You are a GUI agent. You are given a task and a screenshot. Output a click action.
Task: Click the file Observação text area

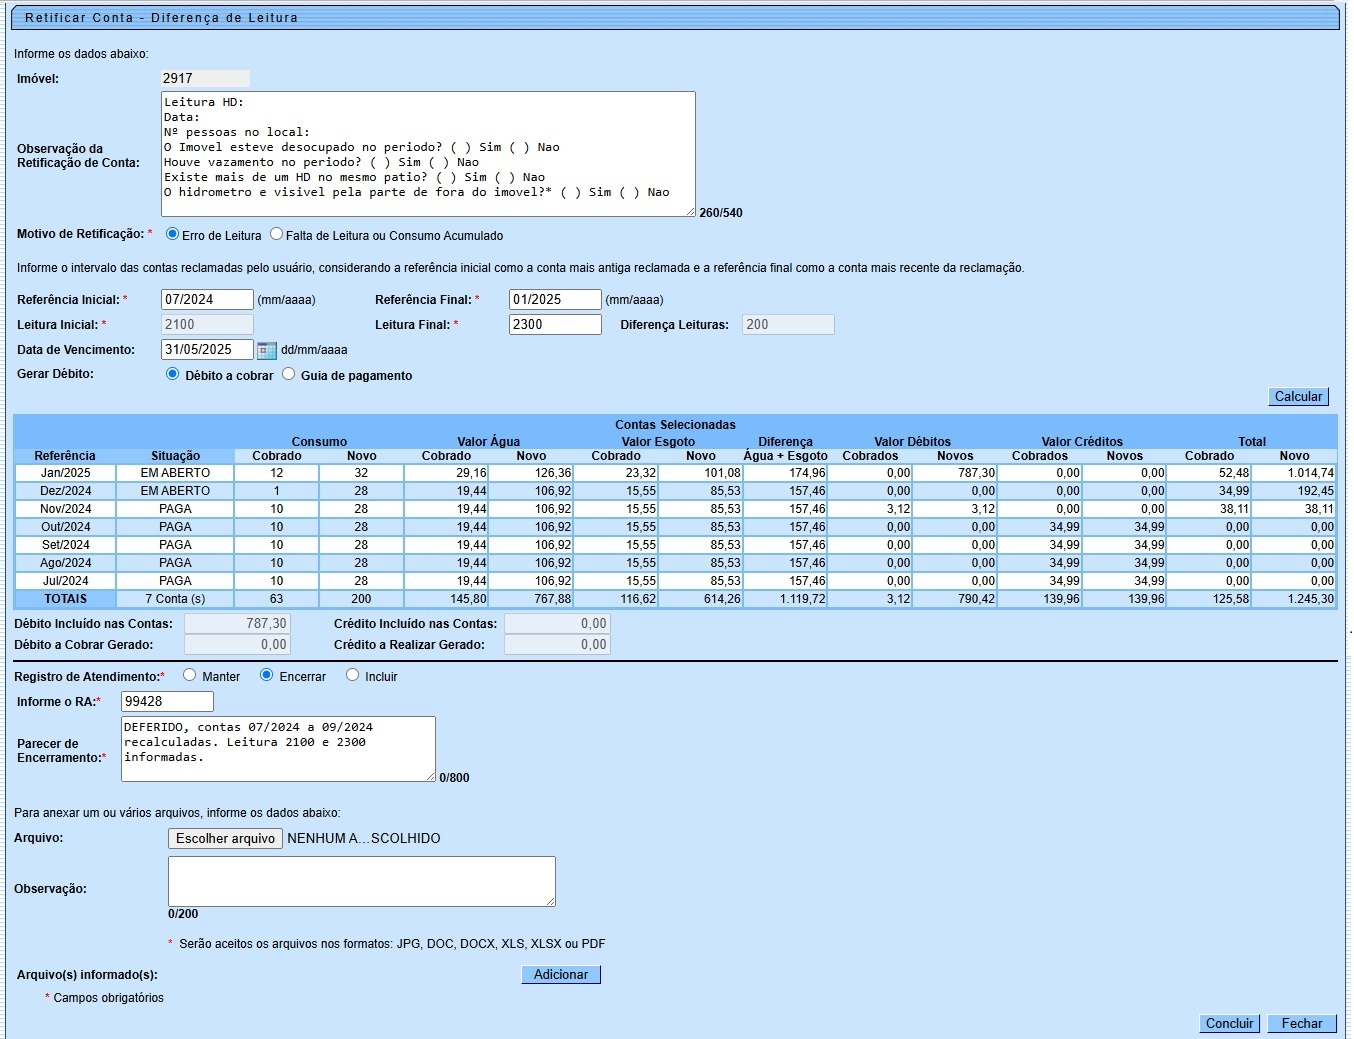[x=361, y=881]
